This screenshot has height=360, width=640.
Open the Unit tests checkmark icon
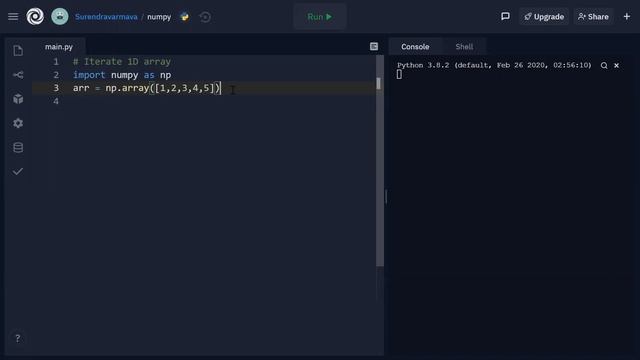click(x=18, y=171)
